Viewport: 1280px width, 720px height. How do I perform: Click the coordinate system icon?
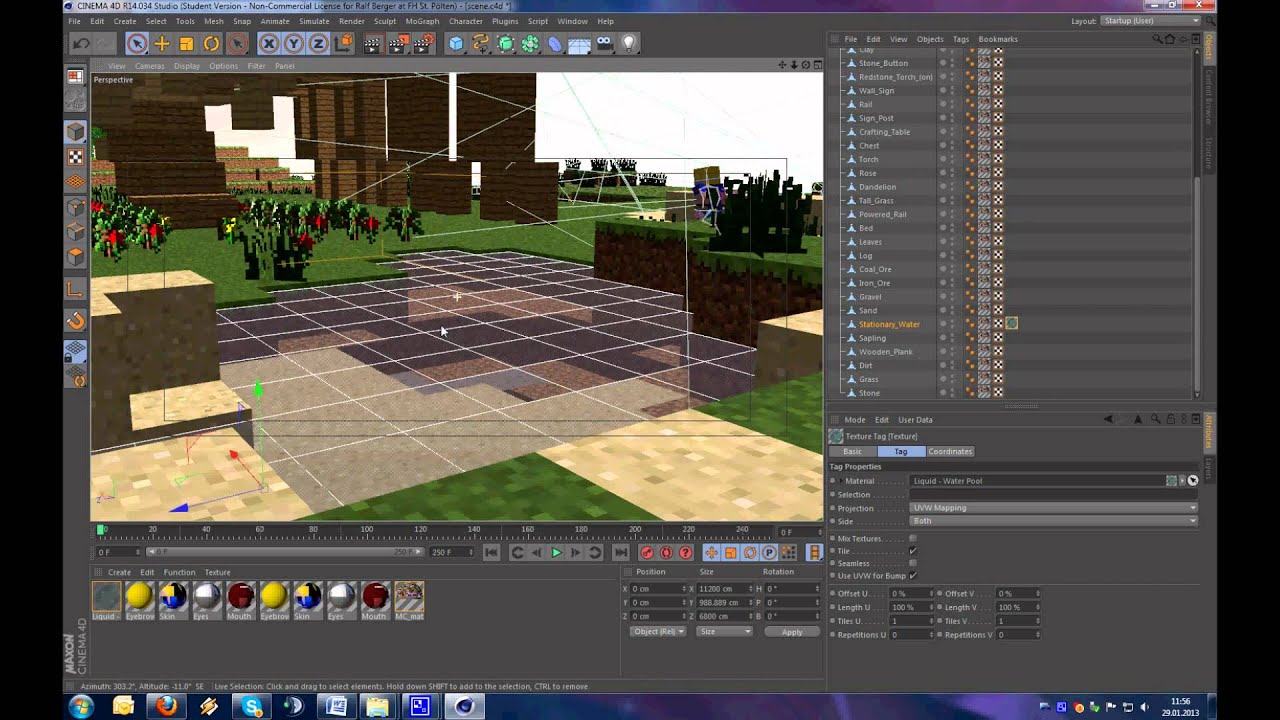tap(344, 43)
